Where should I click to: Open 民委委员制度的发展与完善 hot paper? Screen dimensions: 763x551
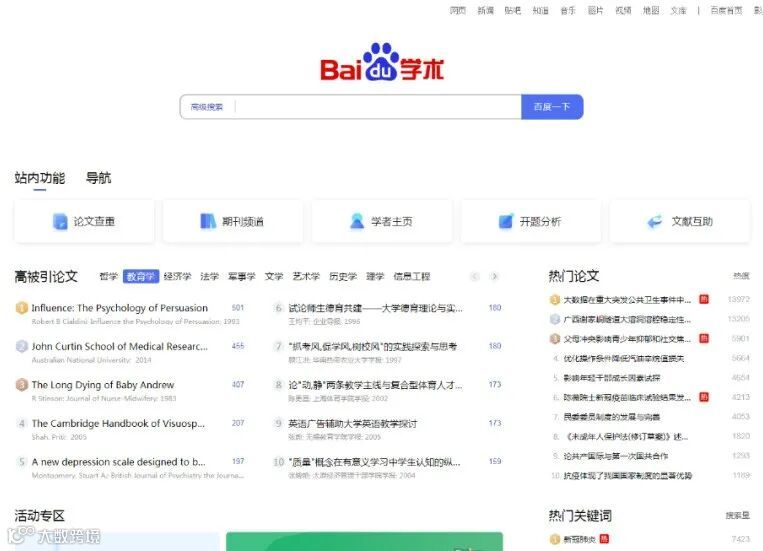(x=612, y=417)
